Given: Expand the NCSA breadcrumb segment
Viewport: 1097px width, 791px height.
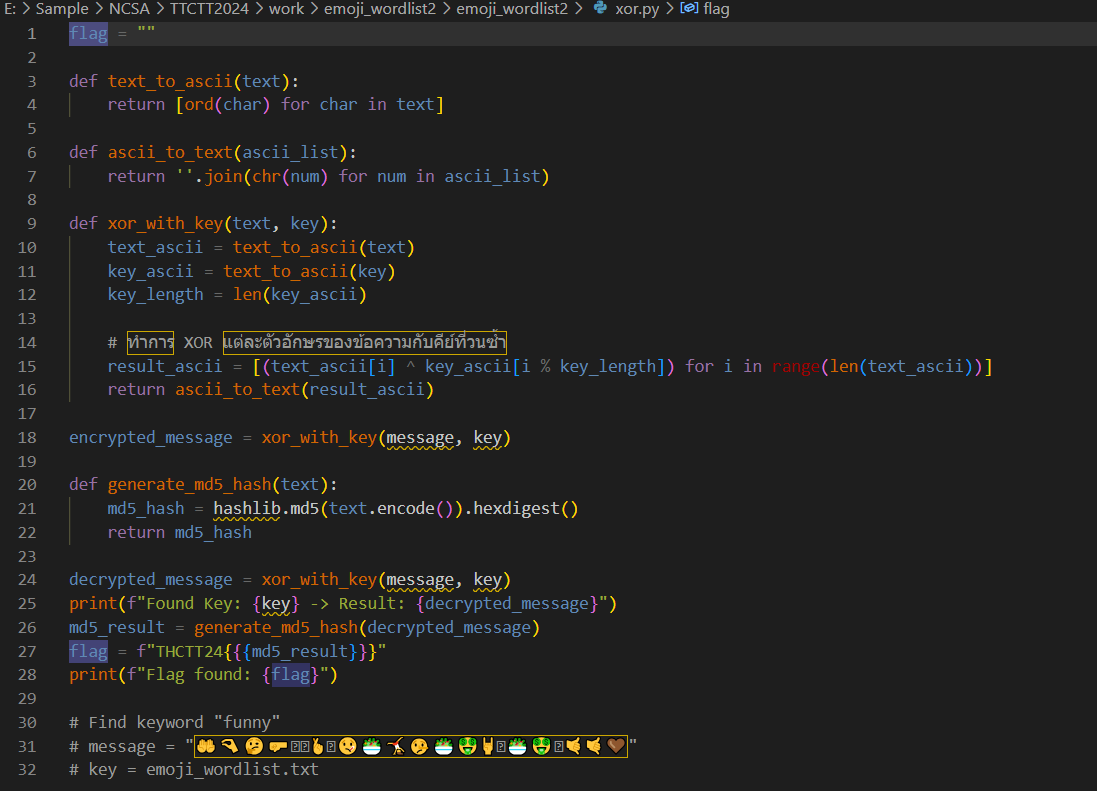Looking at the screenshot, I should pyautogui.click(x=131, y=9).
